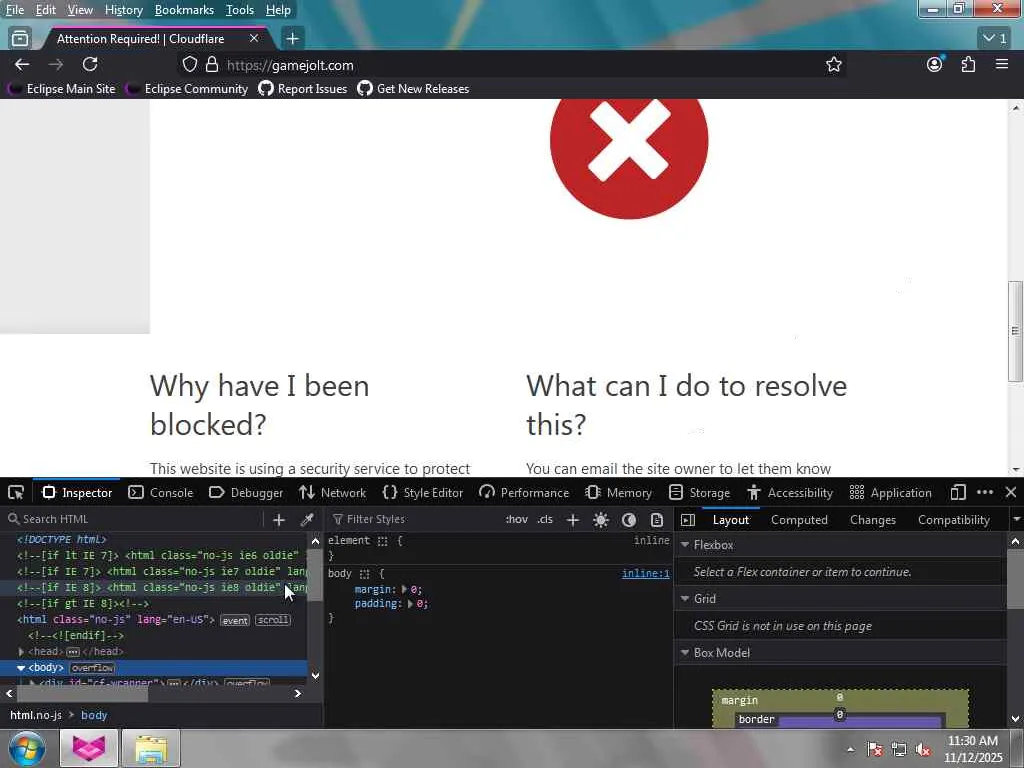
Task: Add a new HTML node
Action: coord(279,519)
